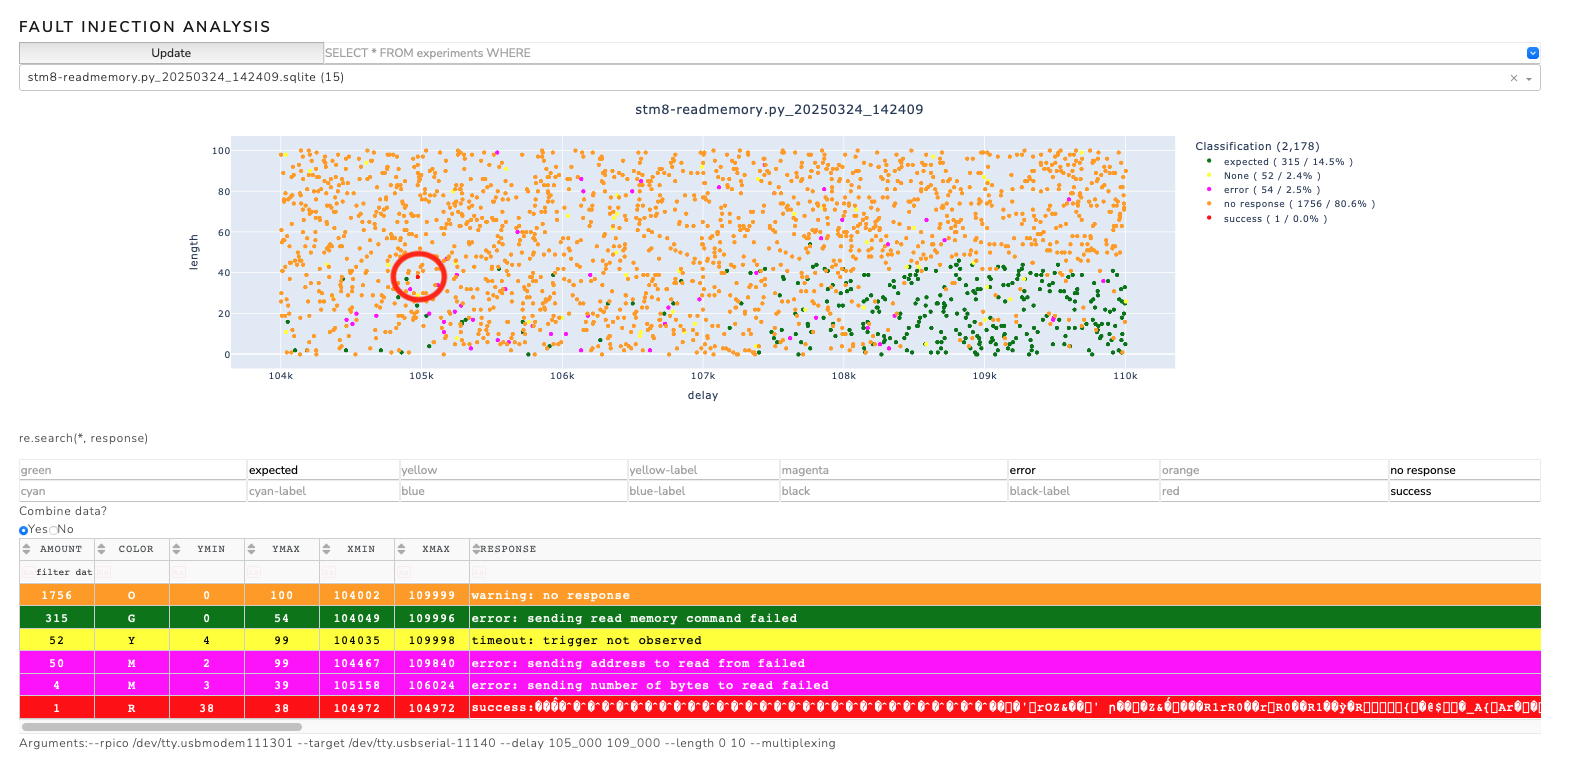Viewport: 1569px width, 765px height.
Task: Toggle 'None' series in chart legend
Action: 1263,176
